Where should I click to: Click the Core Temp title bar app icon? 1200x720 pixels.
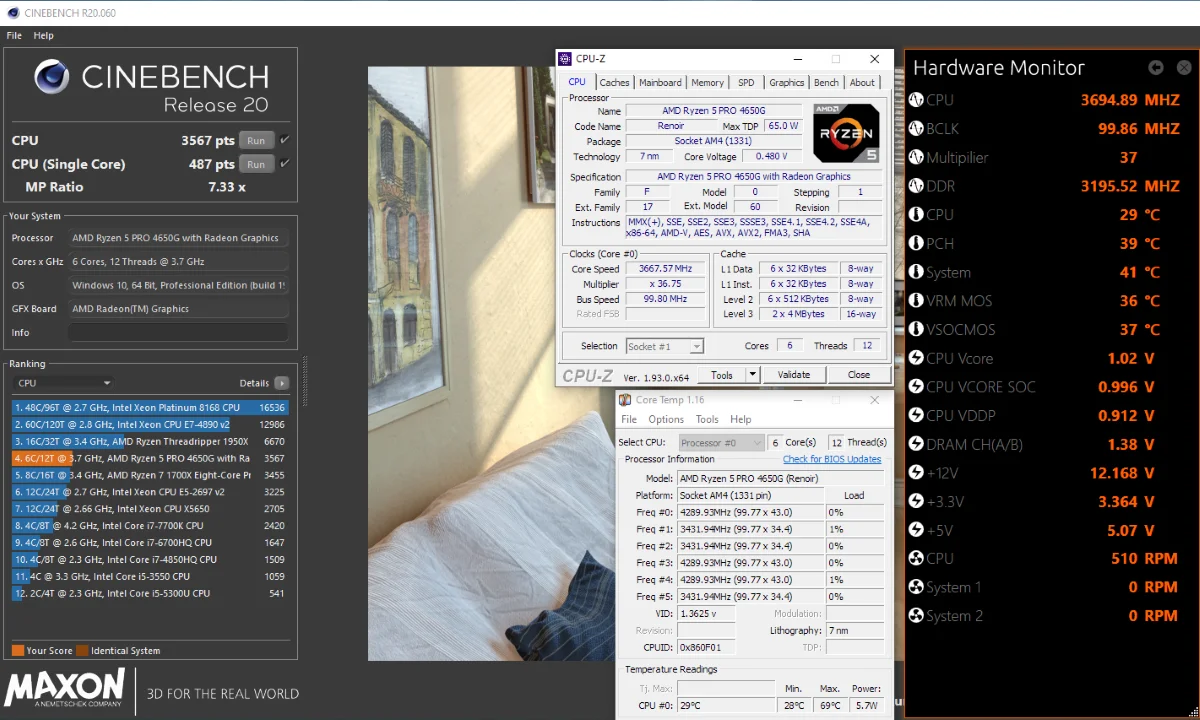(x=625, y=400)
